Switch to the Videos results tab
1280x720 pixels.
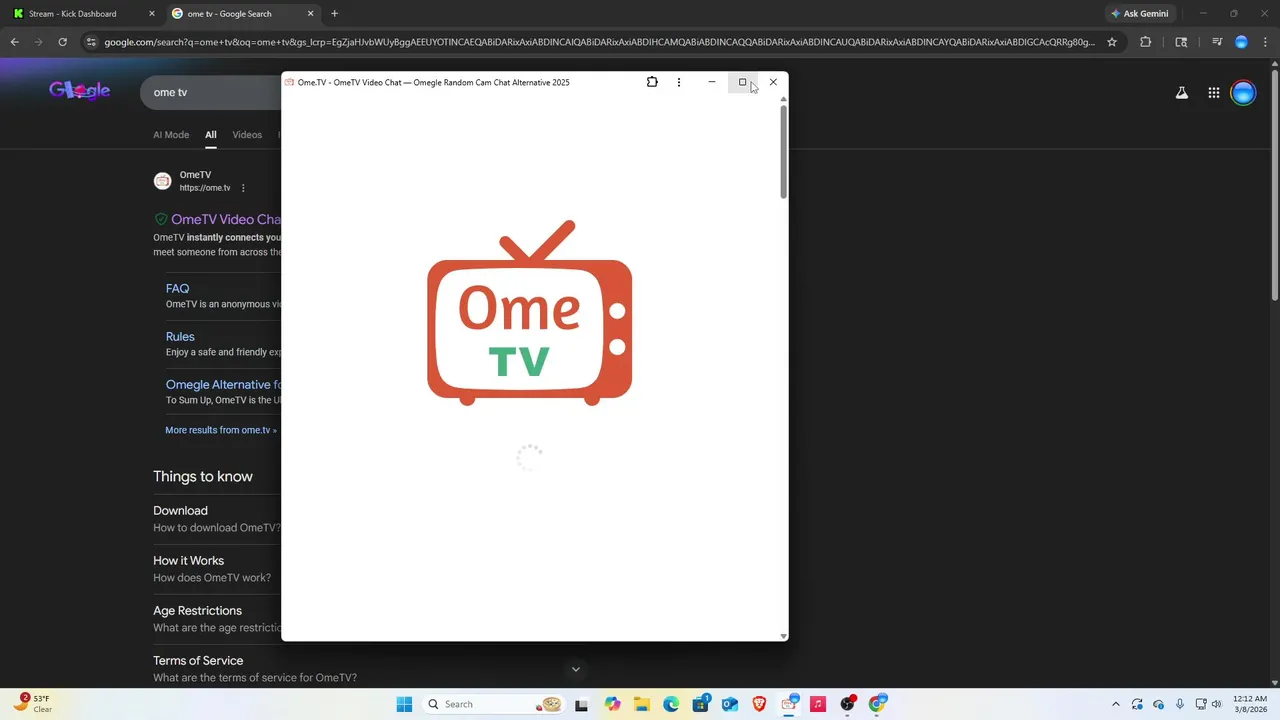point(247,135)
